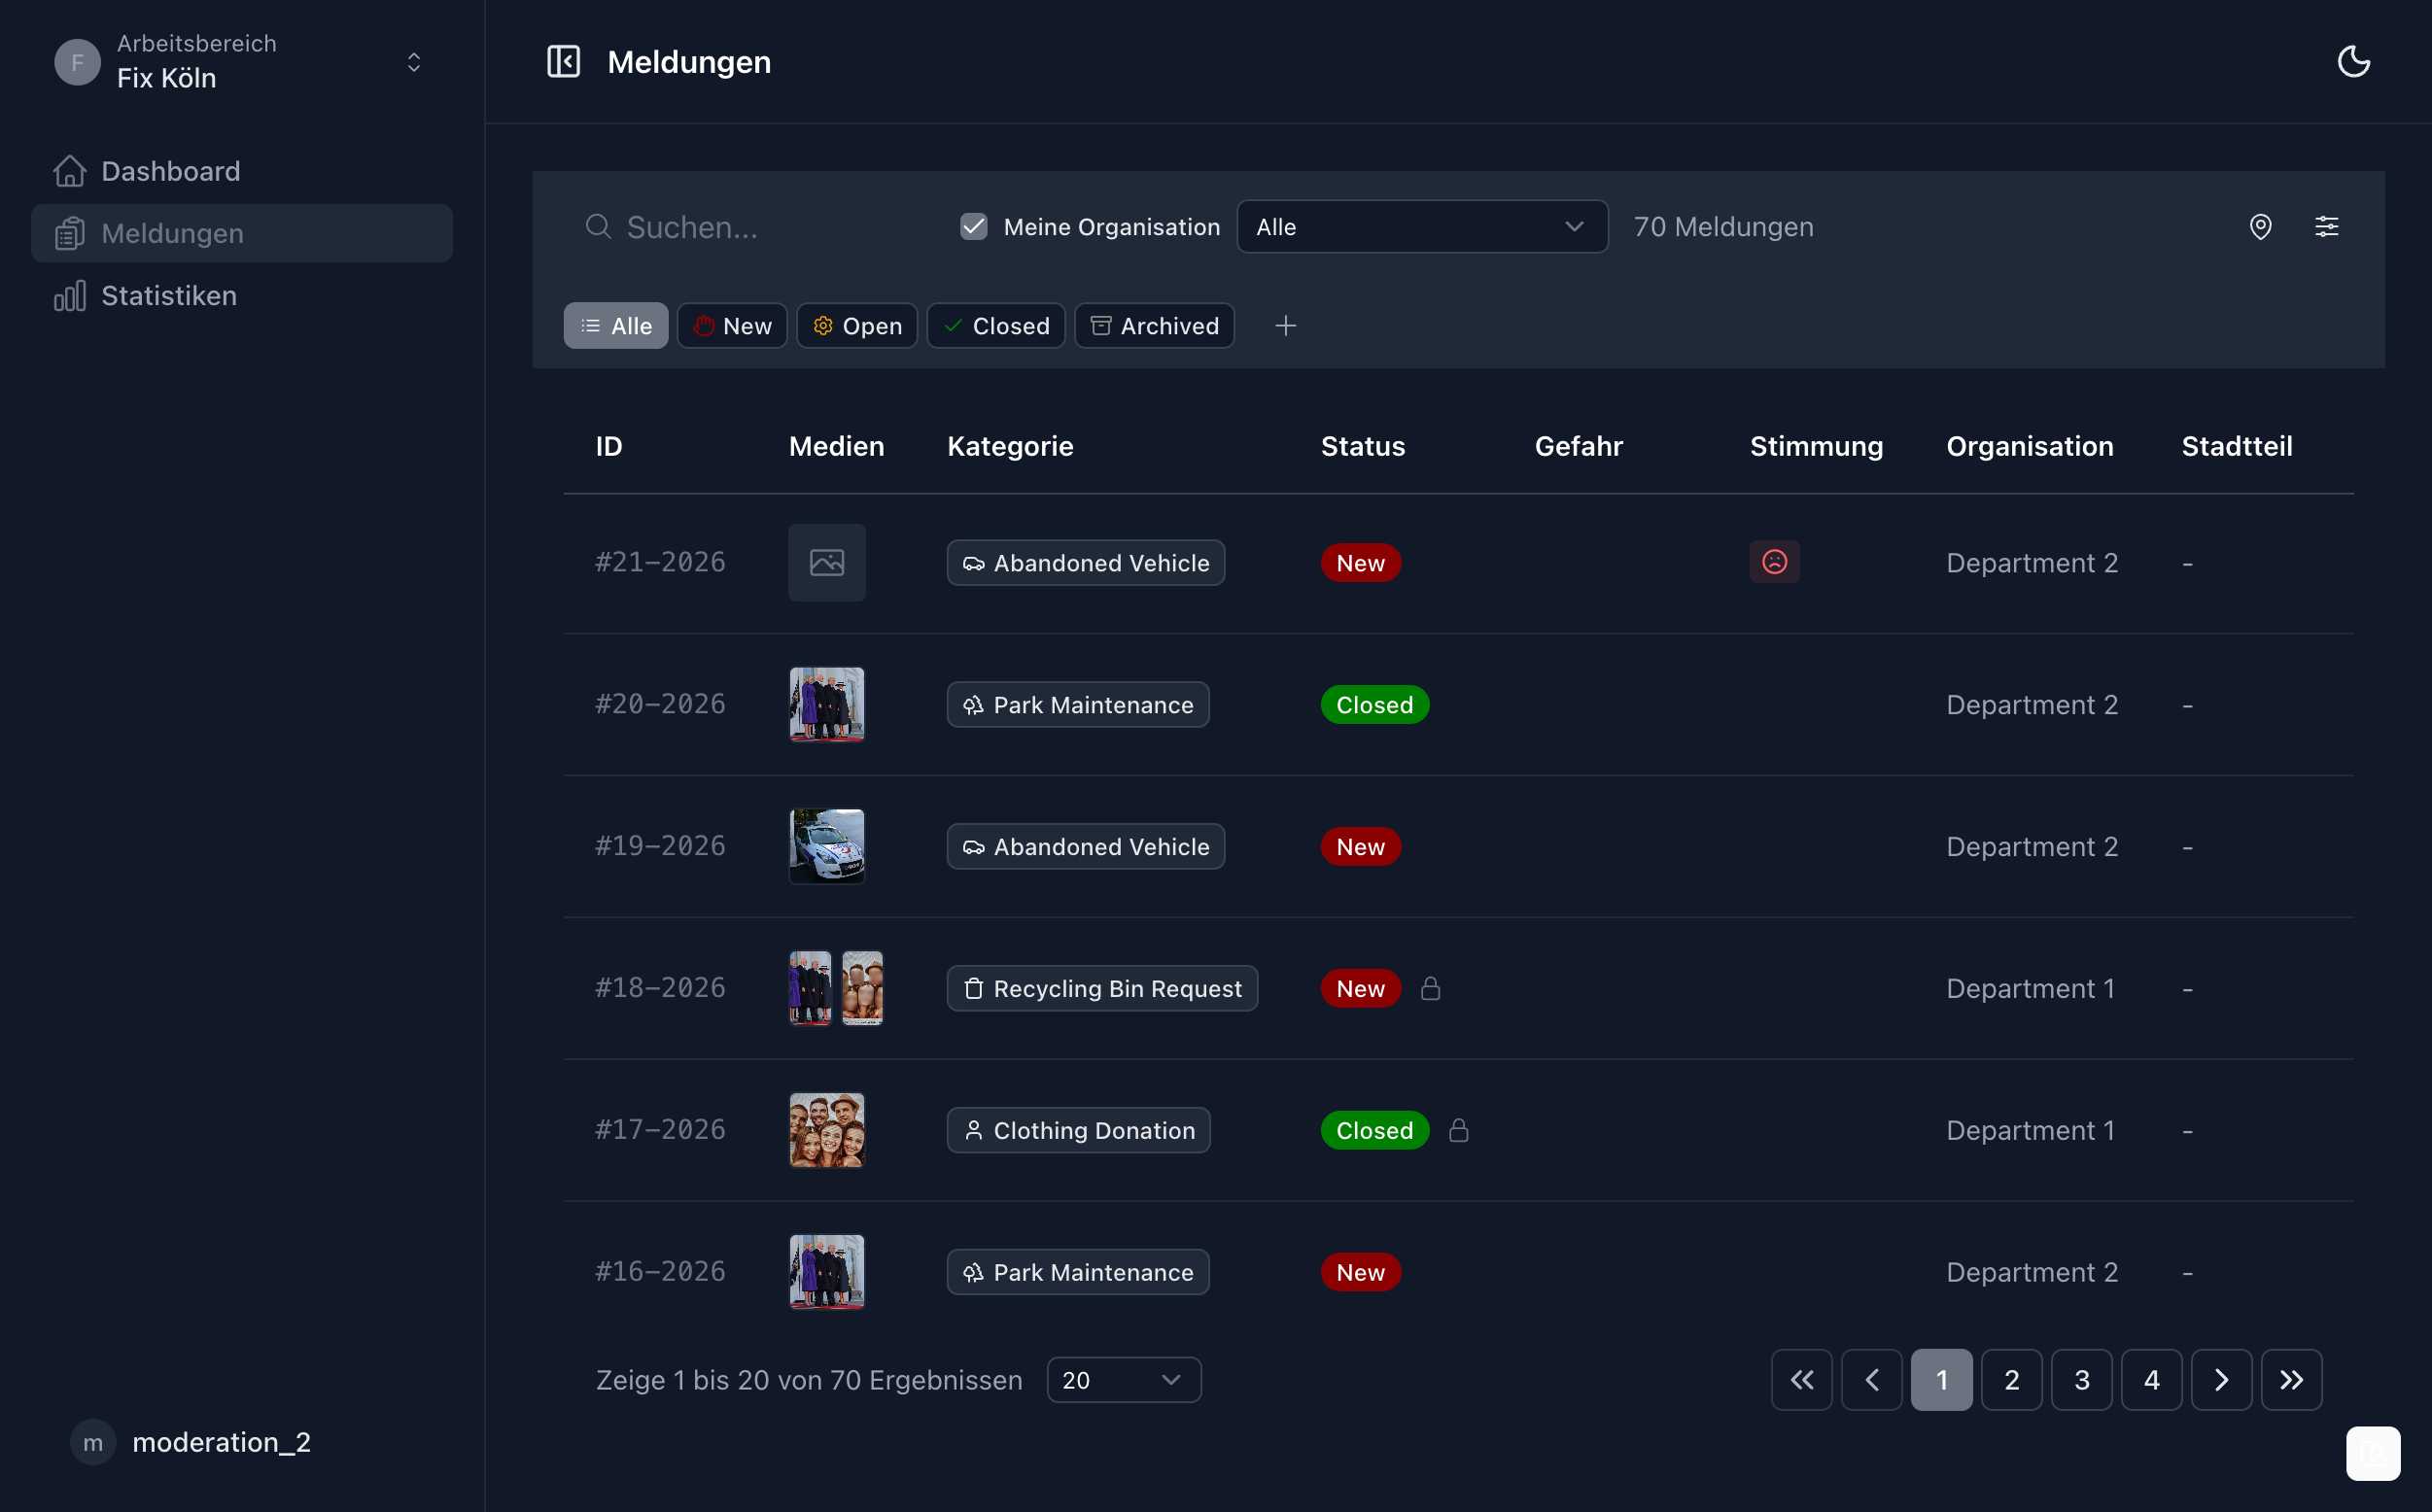This screenshot has width=2432, height=1512.
Task: Collapse the sidebar via the panel icon
Action: (563, 61)
